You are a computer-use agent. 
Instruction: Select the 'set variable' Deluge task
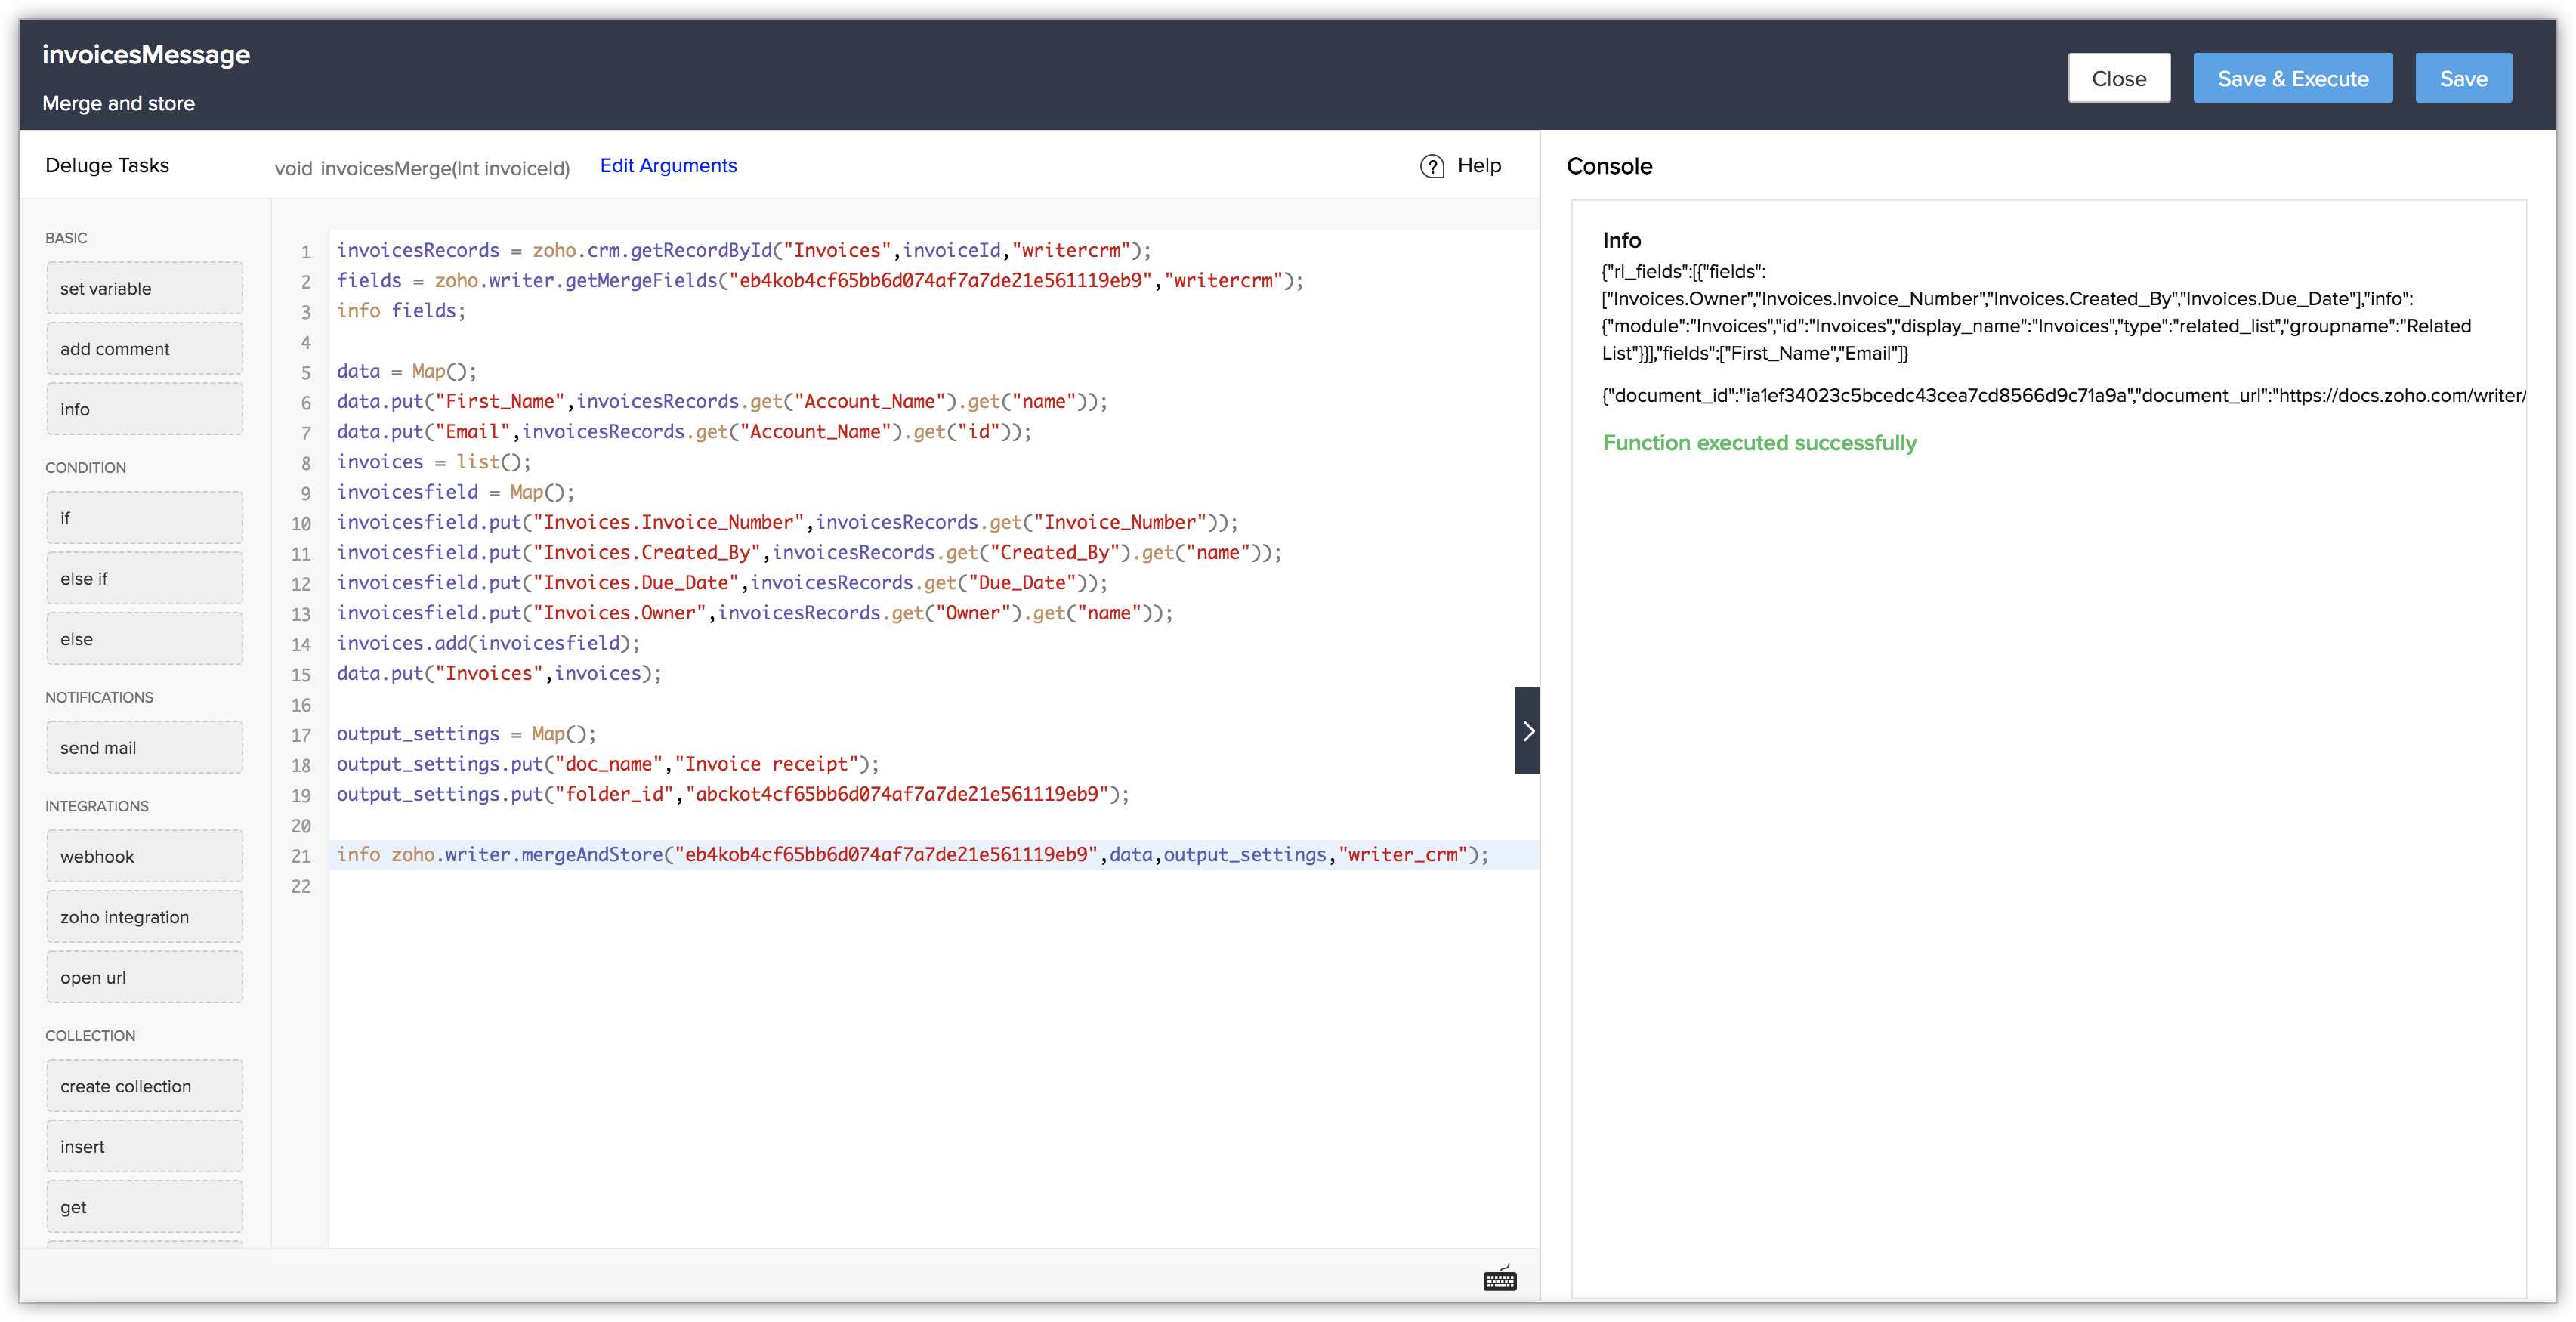click(145, 288)
